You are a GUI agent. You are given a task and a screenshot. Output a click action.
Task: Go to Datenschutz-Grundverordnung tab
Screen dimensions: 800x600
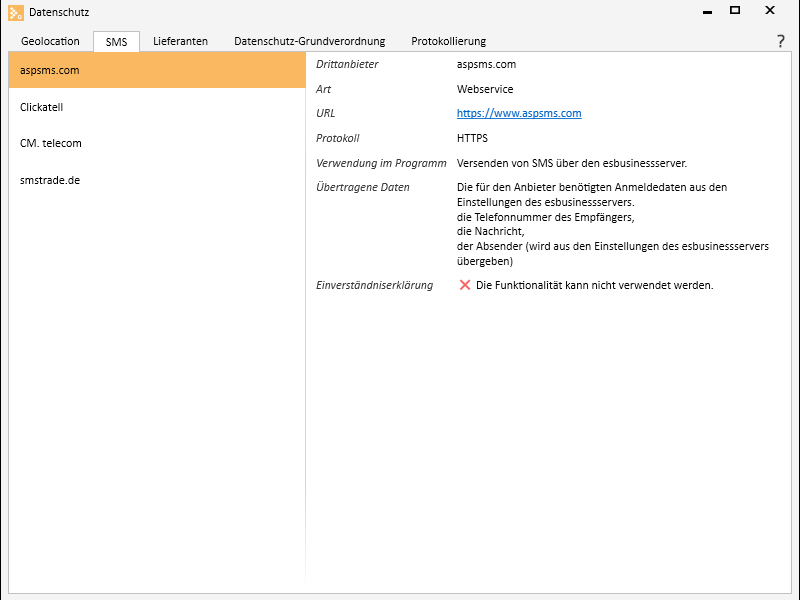[310, 41]
